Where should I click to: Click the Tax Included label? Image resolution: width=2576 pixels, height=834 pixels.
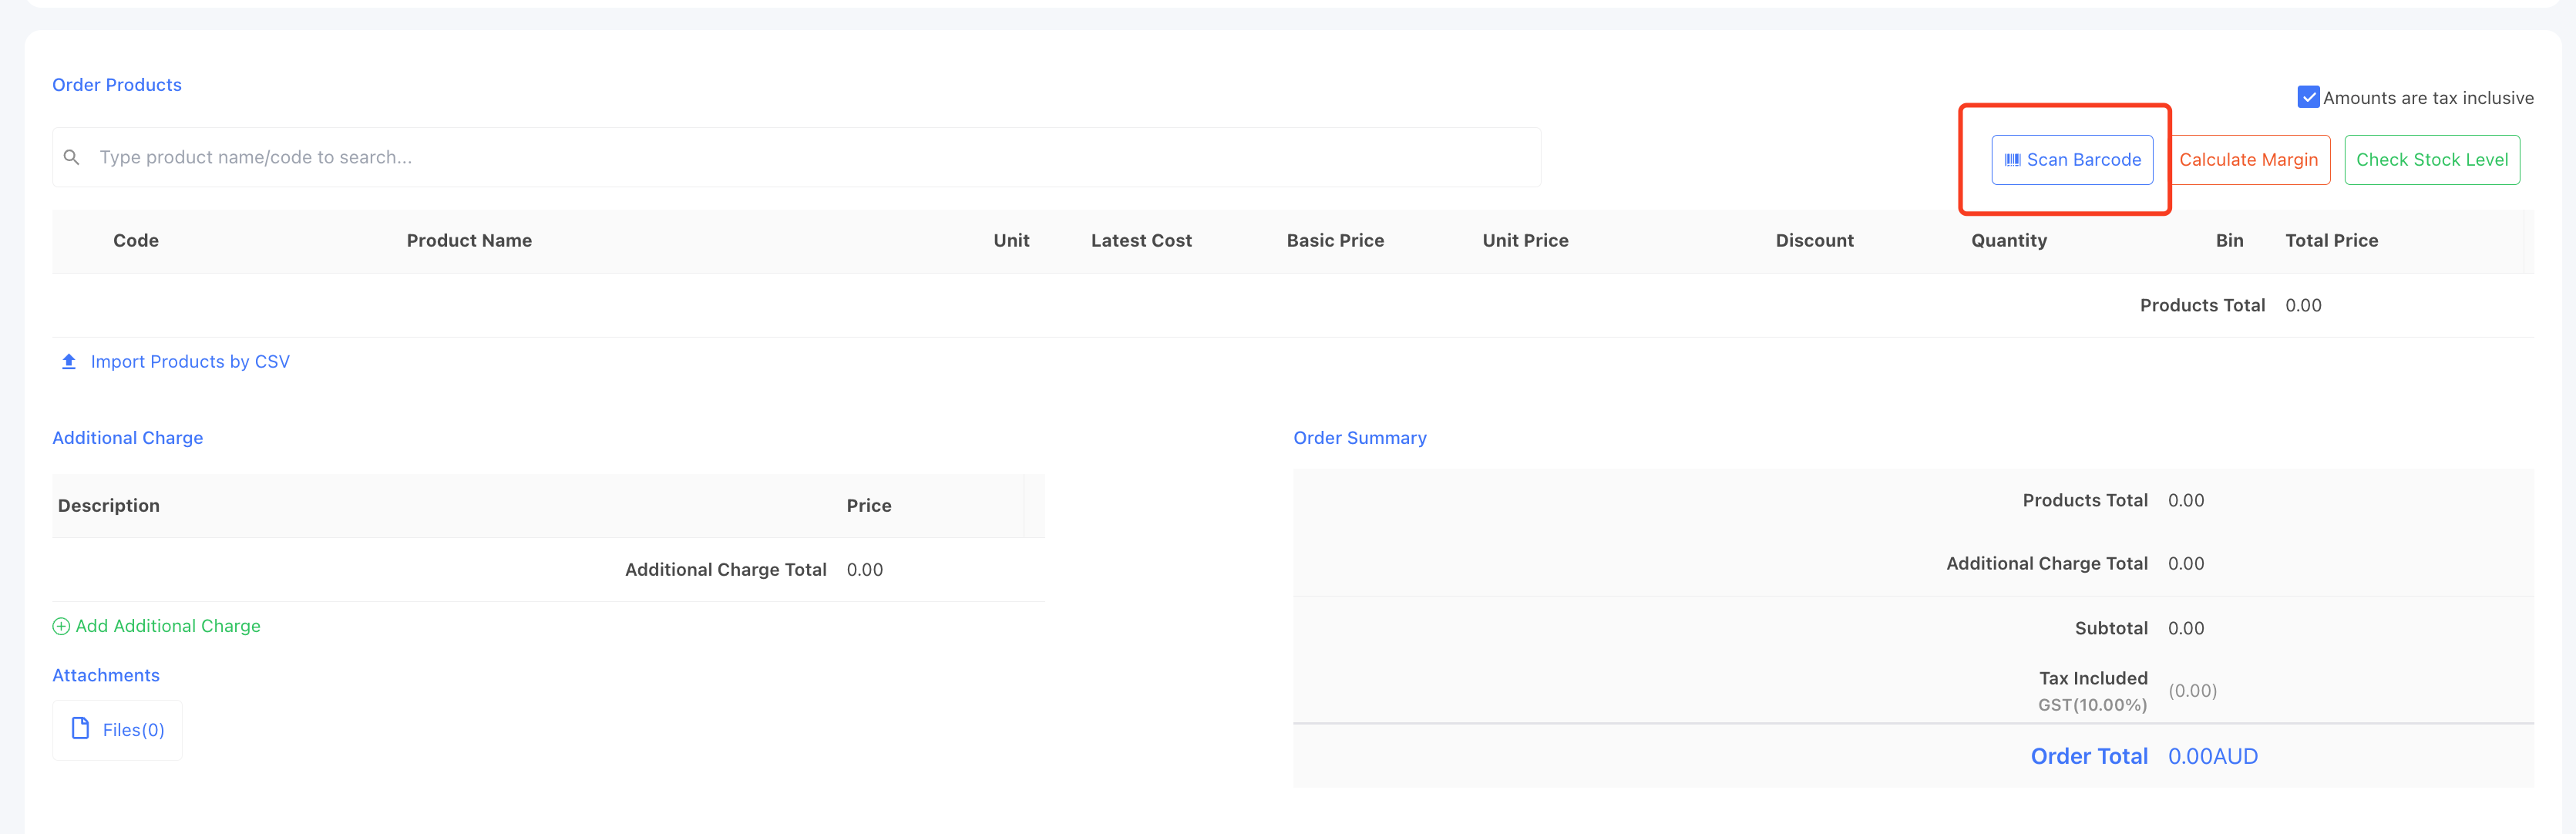tap(2093, 679)
